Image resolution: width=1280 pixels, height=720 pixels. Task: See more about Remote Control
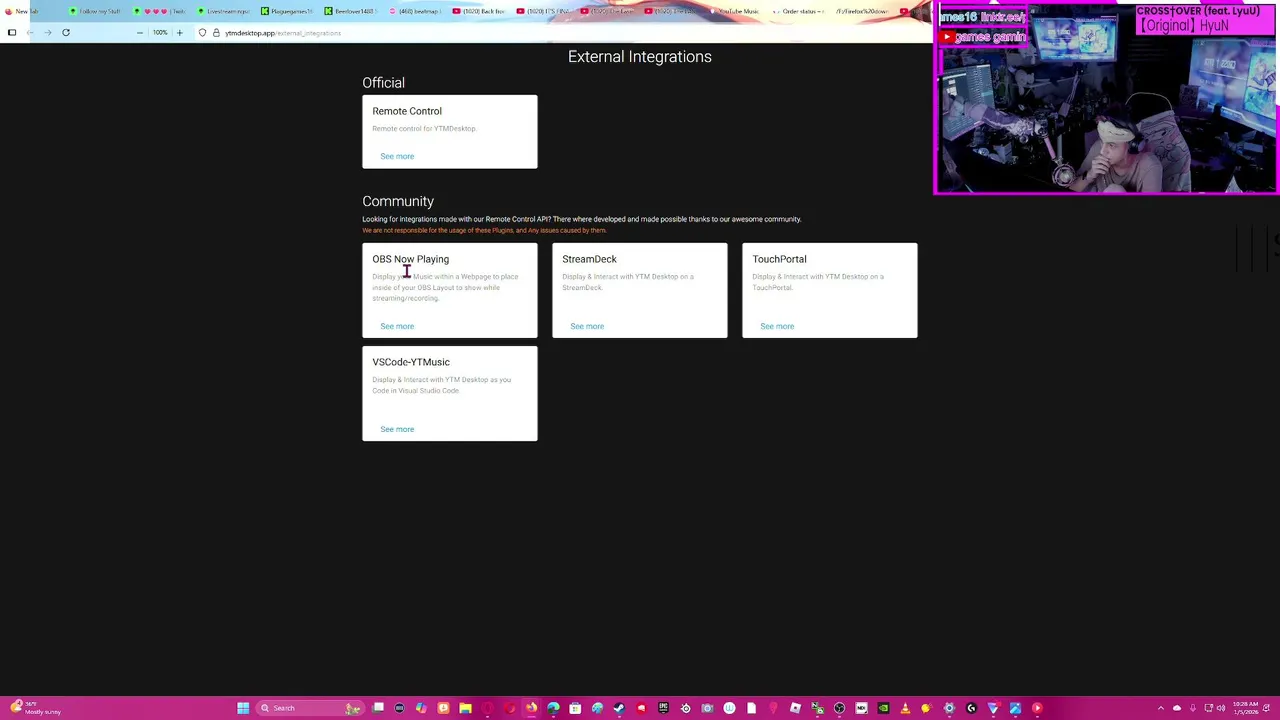coord(397,156)
